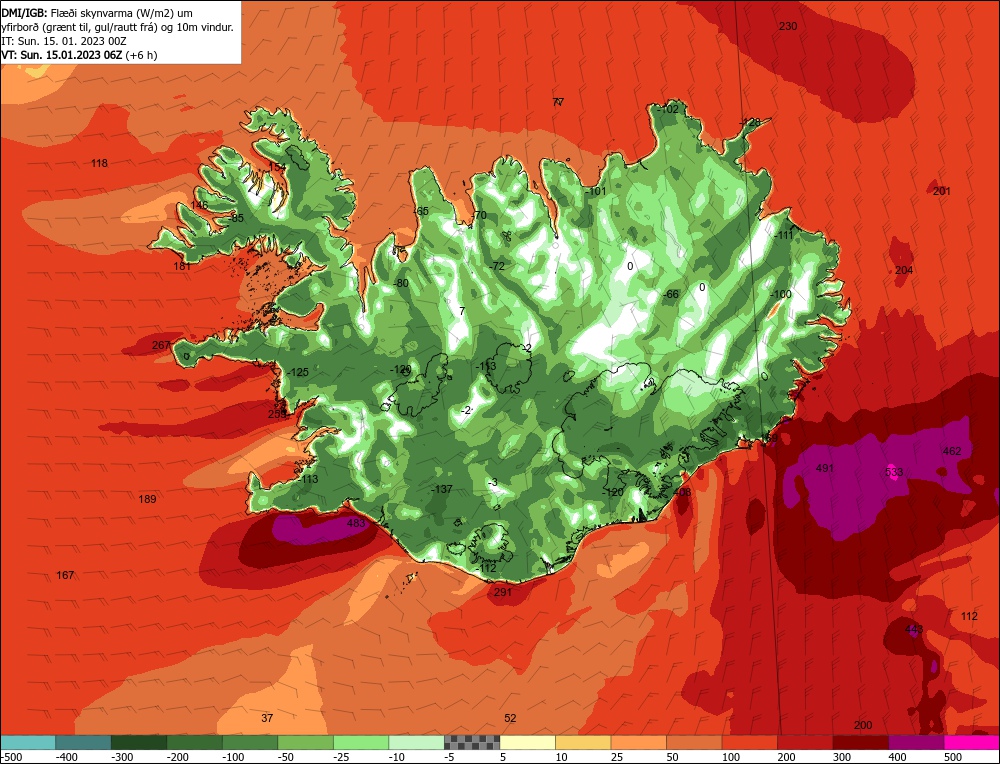This screenshot has height=764, width=1000.
Task: Click the red 100 to 200 legend swatch
Action: [x=749, y=742]
